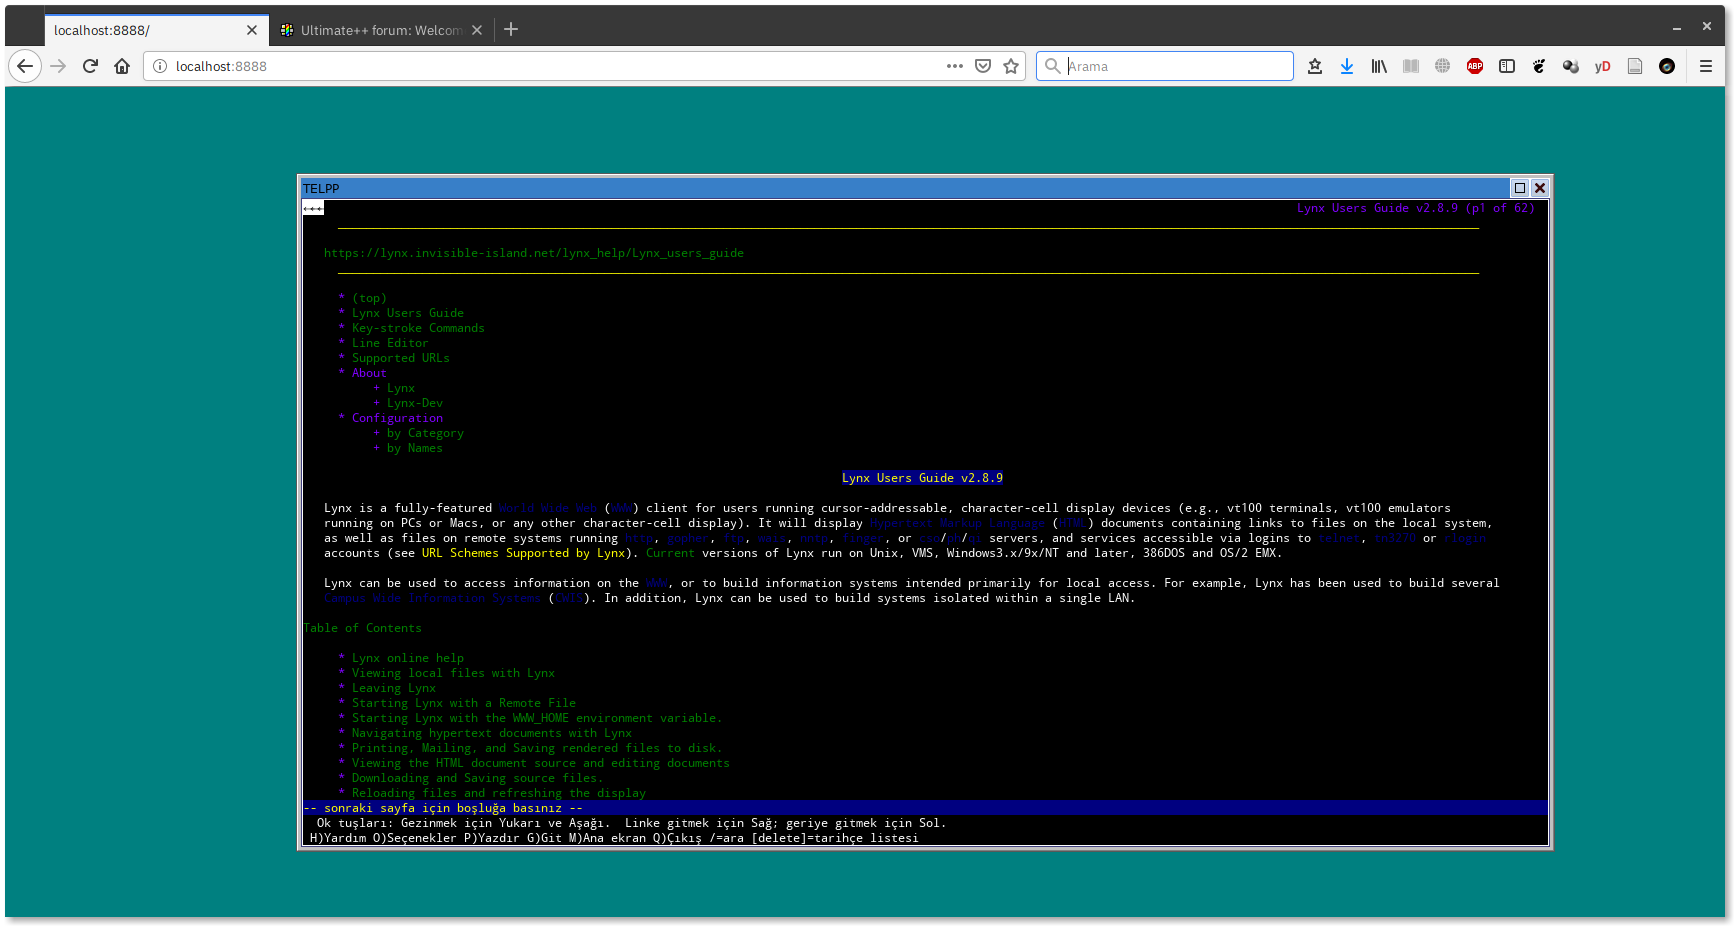The image size is (1734, 926).
Task: Maximize the TELPP terminal window
Action: tap(1520, 188)
